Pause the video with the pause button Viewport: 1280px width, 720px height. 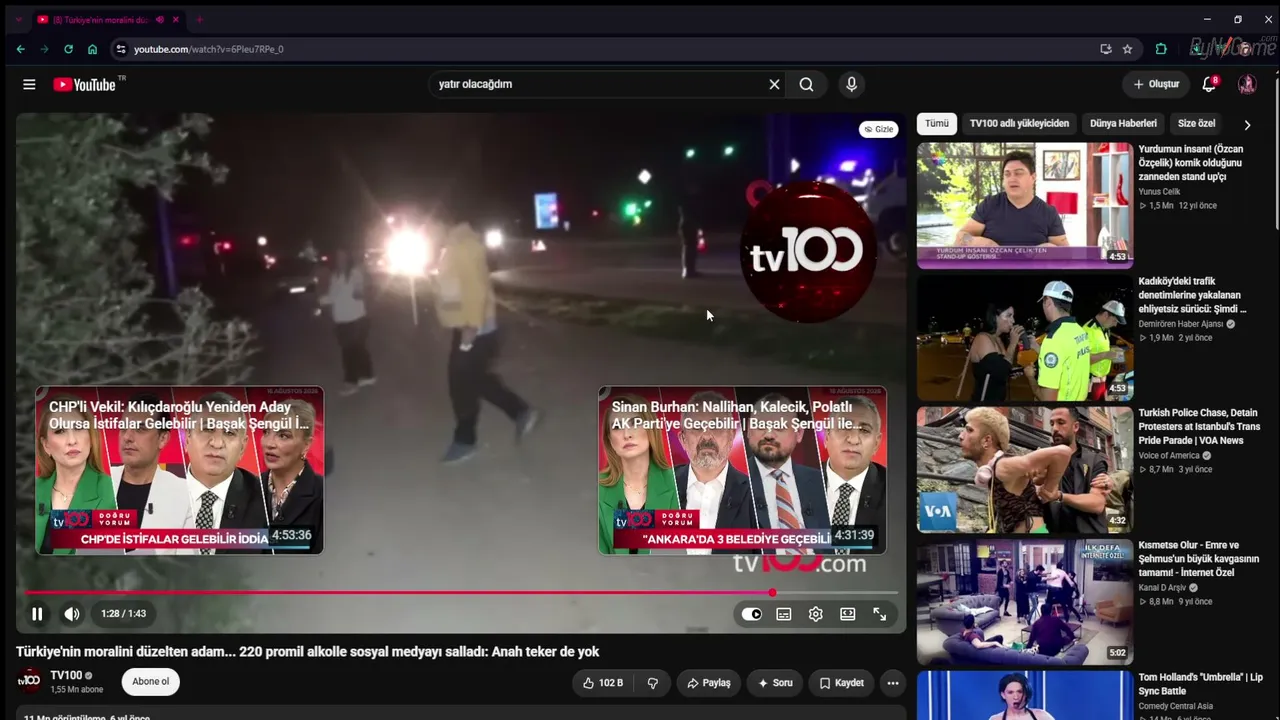pos(37,614)
